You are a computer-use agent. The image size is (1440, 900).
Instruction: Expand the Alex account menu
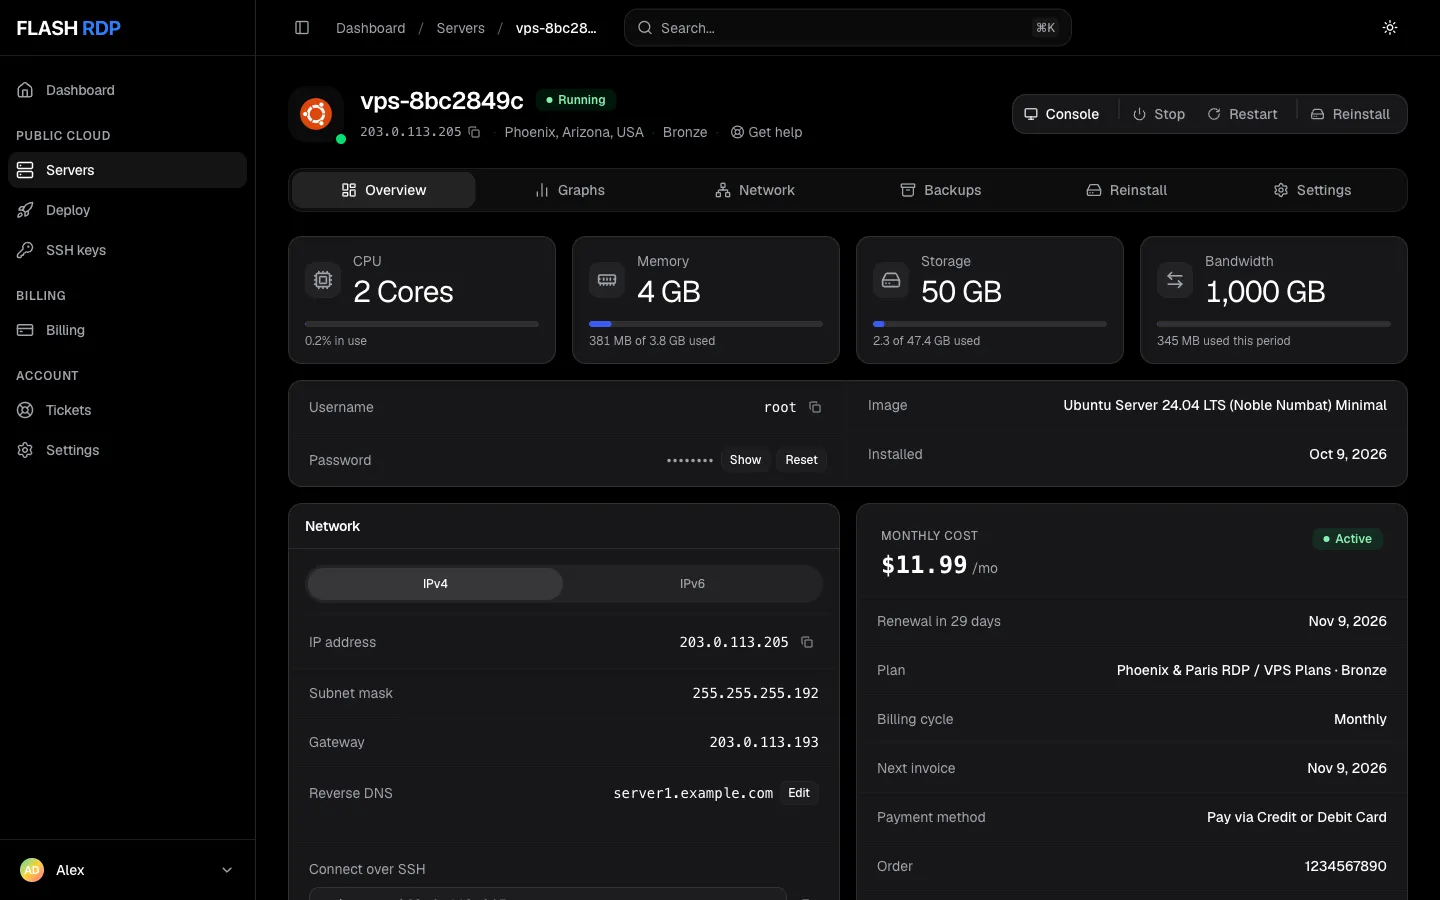tap(127, 870)
